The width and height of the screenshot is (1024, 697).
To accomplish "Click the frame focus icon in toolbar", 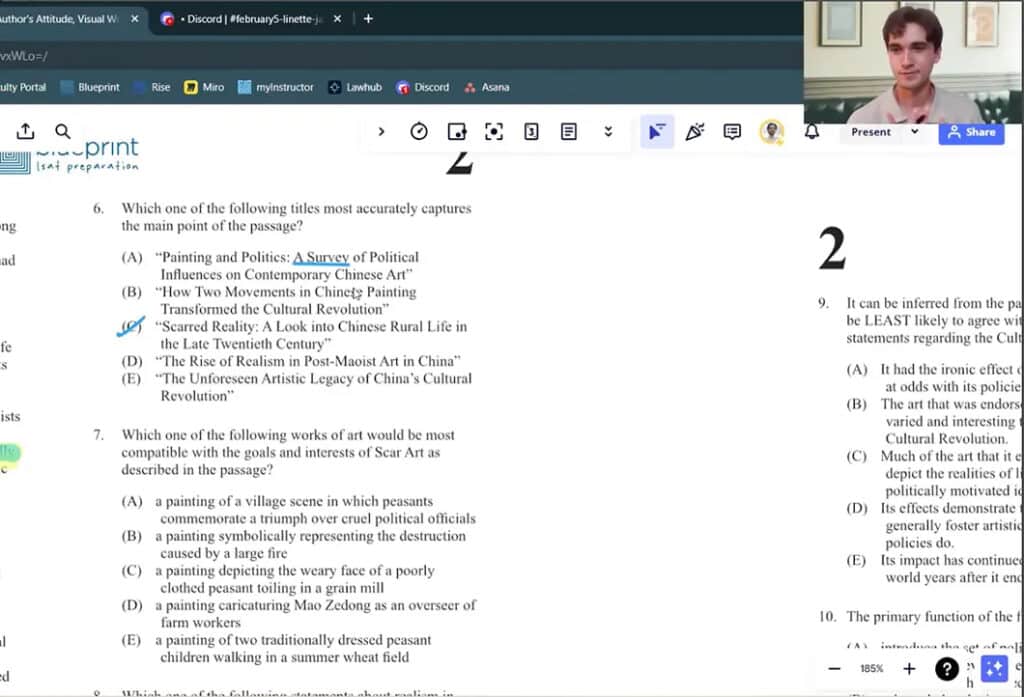I will click(493, 132).
